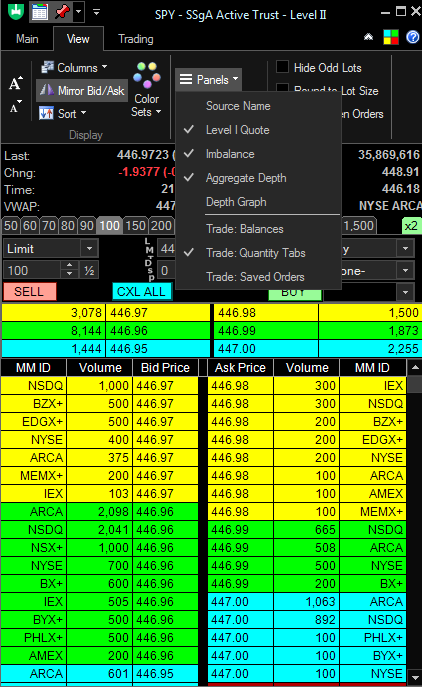Toggle the x2 quantity multiplier

[411, 226]
